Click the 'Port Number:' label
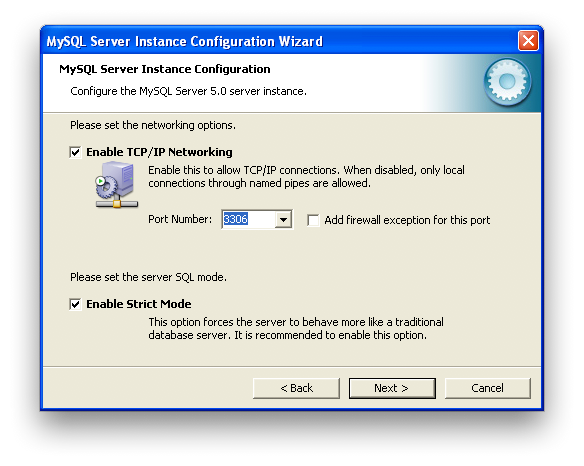Viewport: 584px width, 466px height. [x=180, y=219]
